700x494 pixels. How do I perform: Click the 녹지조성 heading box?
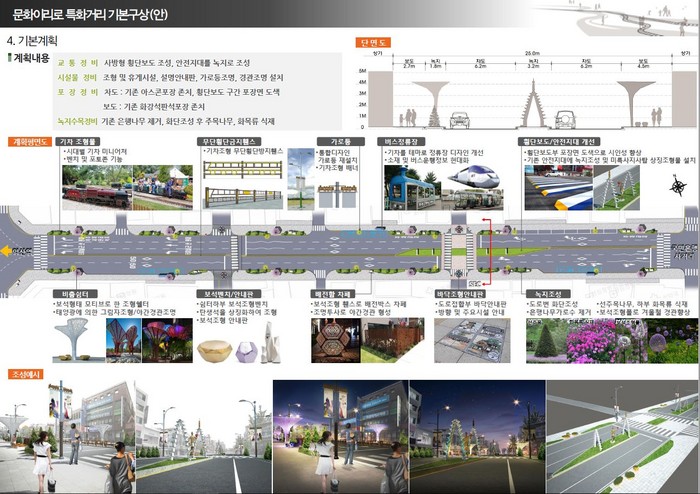click(552, 293)
